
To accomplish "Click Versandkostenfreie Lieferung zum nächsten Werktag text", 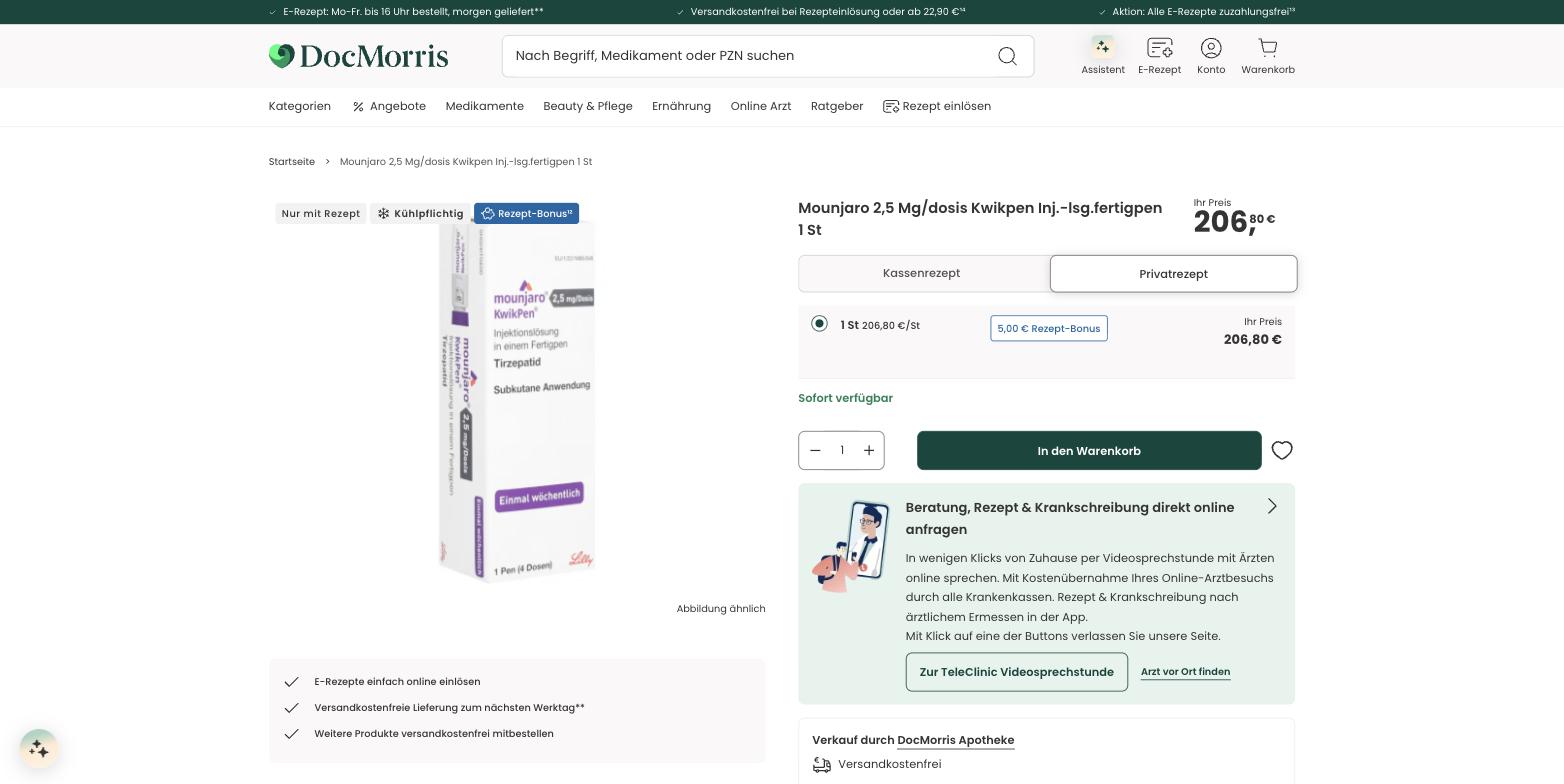I will click(449, 708).
